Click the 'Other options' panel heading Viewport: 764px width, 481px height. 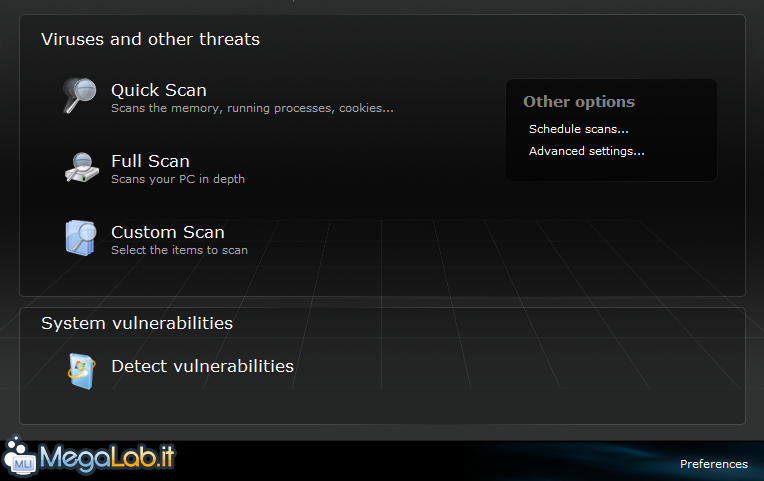[579, 101]
